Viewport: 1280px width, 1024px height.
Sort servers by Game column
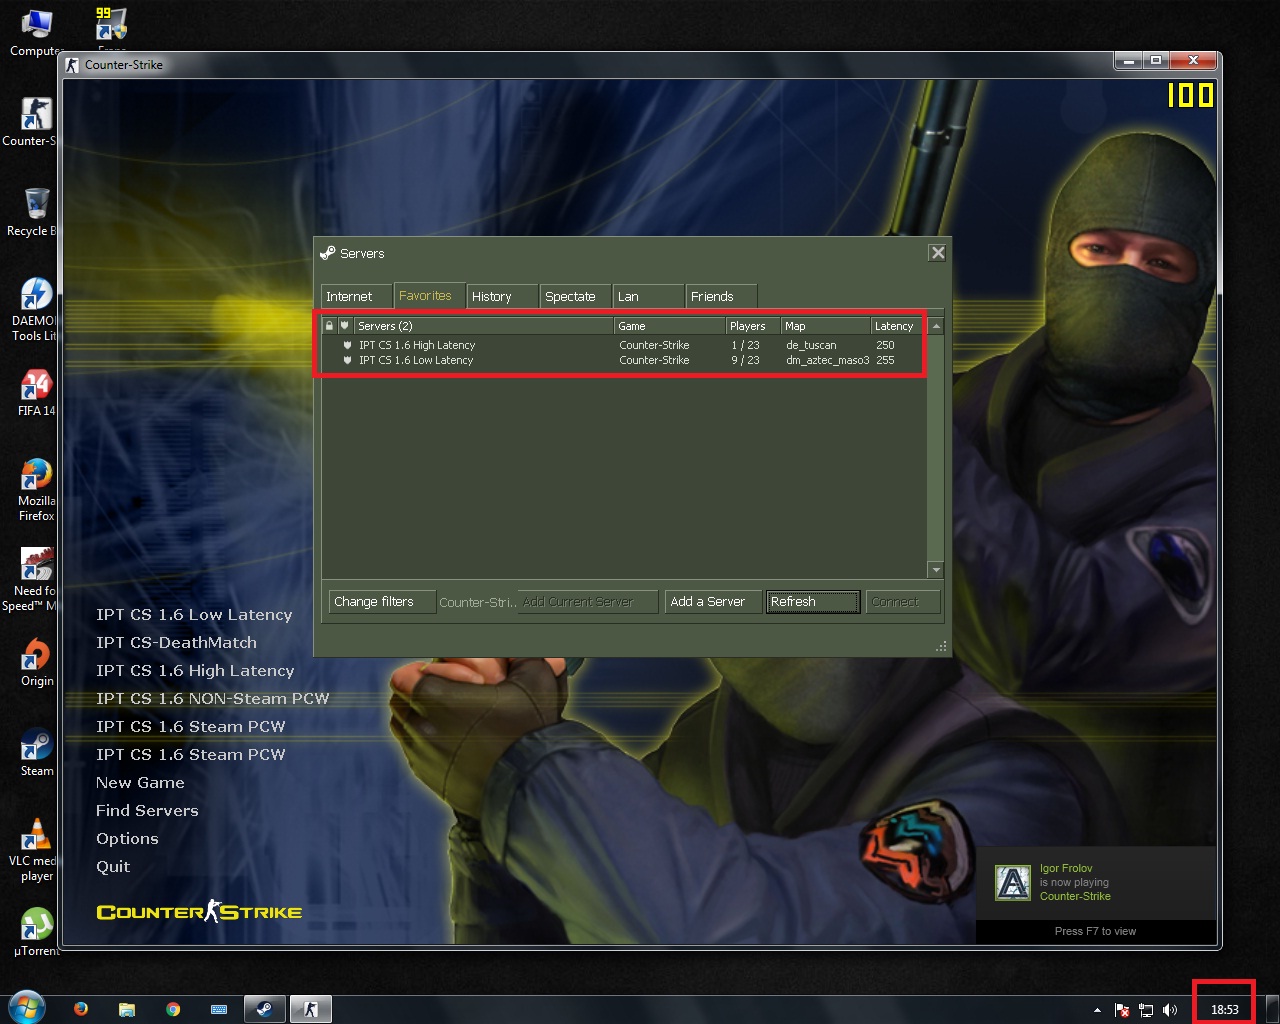[x=670, y=326]
